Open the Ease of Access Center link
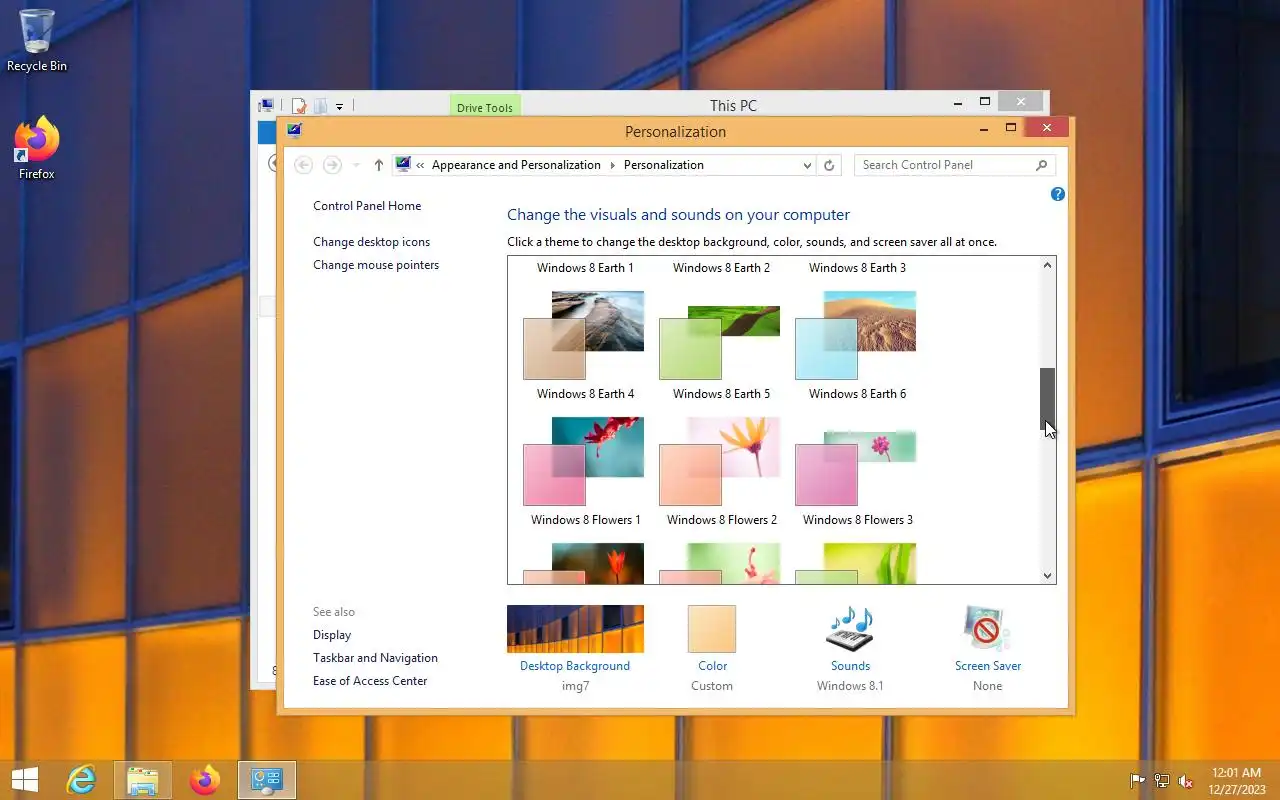The width and height of the screenshot is (1280, 800). tap(370, 681)
